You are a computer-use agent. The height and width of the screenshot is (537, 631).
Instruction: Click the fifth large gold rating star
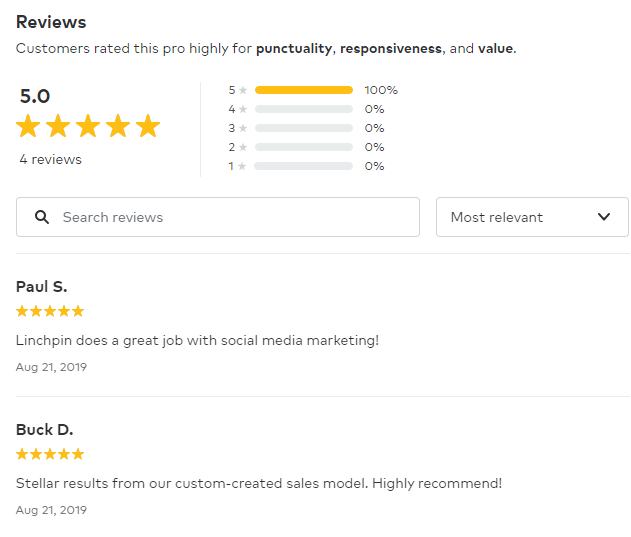148,126
